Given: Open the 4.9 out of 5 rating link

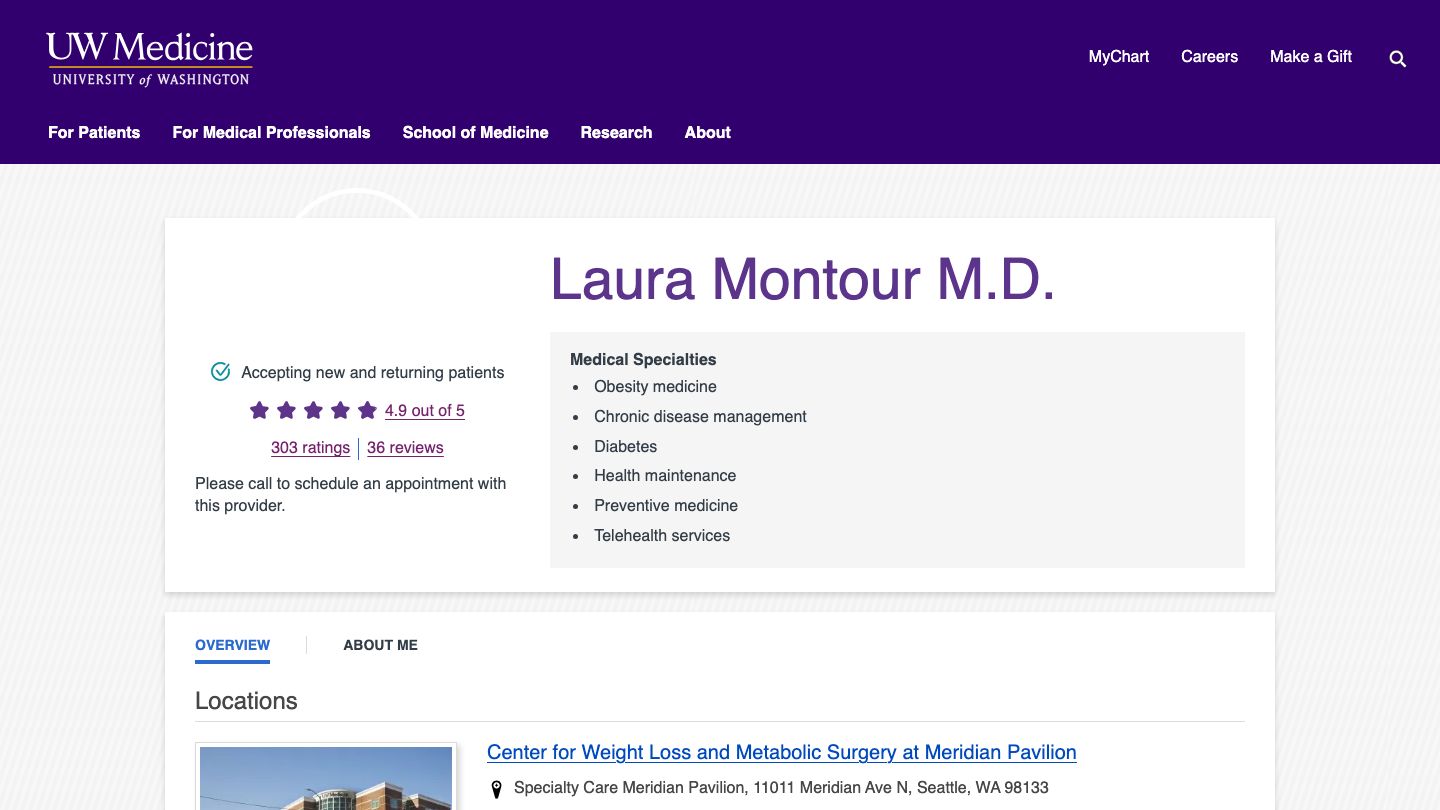Looking at the screenshot, I should click(424, 410).
